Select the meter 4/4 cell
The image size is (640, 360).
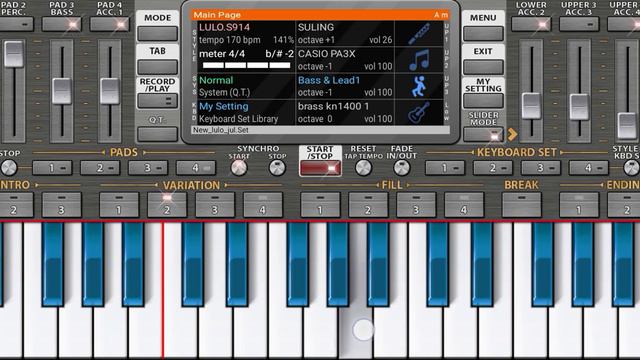point(246,60)
